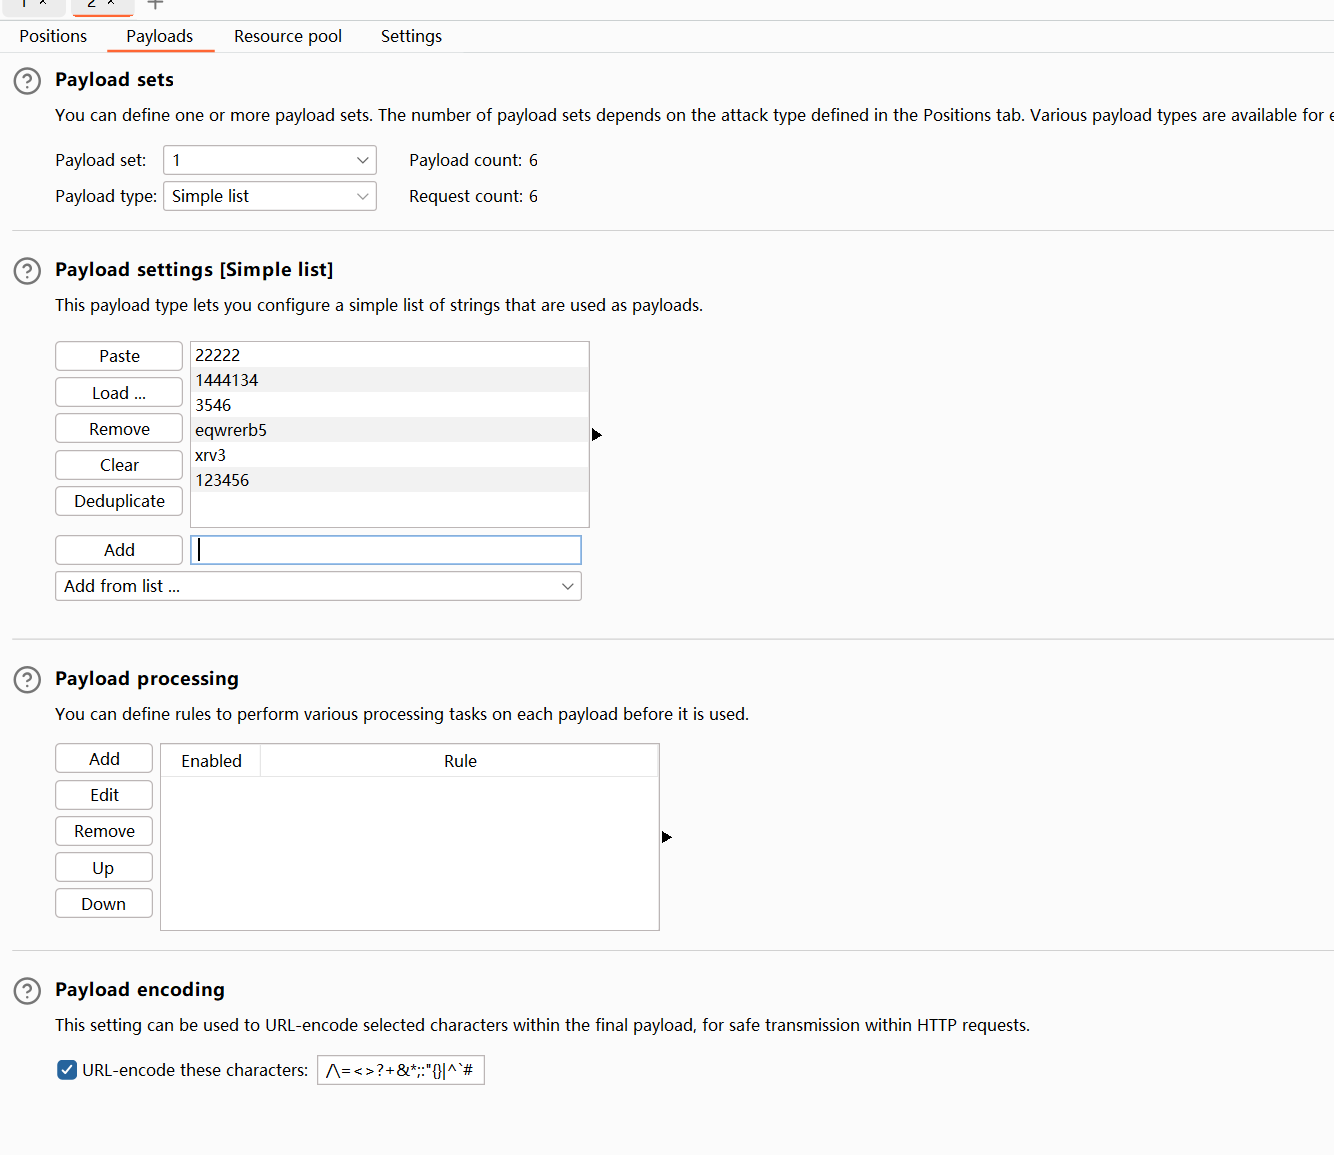This screenshot has width=1334, height=1155.
Task: Switch to the Positions tab
Action: tap(53, 36)
